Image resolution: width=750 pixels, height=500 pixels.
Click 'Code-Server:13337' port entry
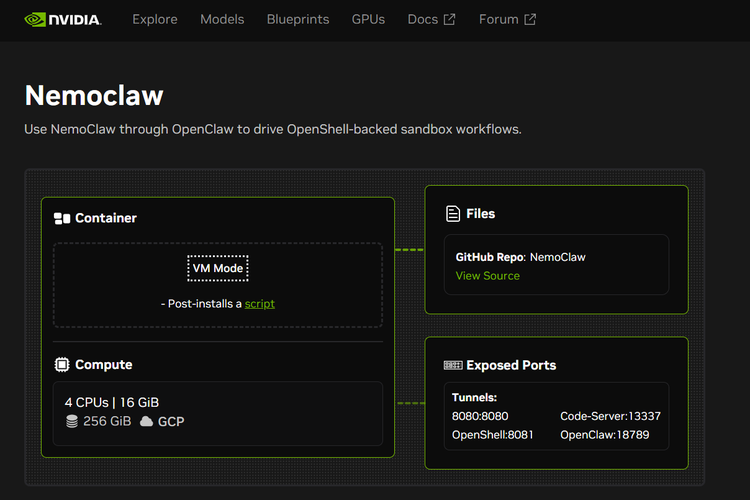(610, 416)
